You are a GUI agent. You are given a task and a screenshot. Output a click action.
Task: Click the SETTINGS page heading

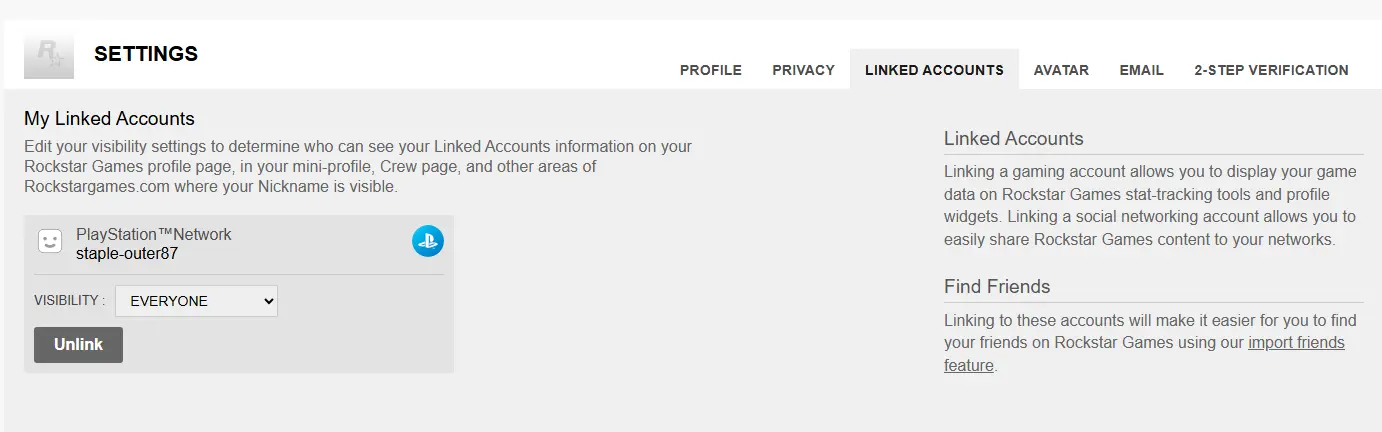pyautogui.click(x=146, y=54)
